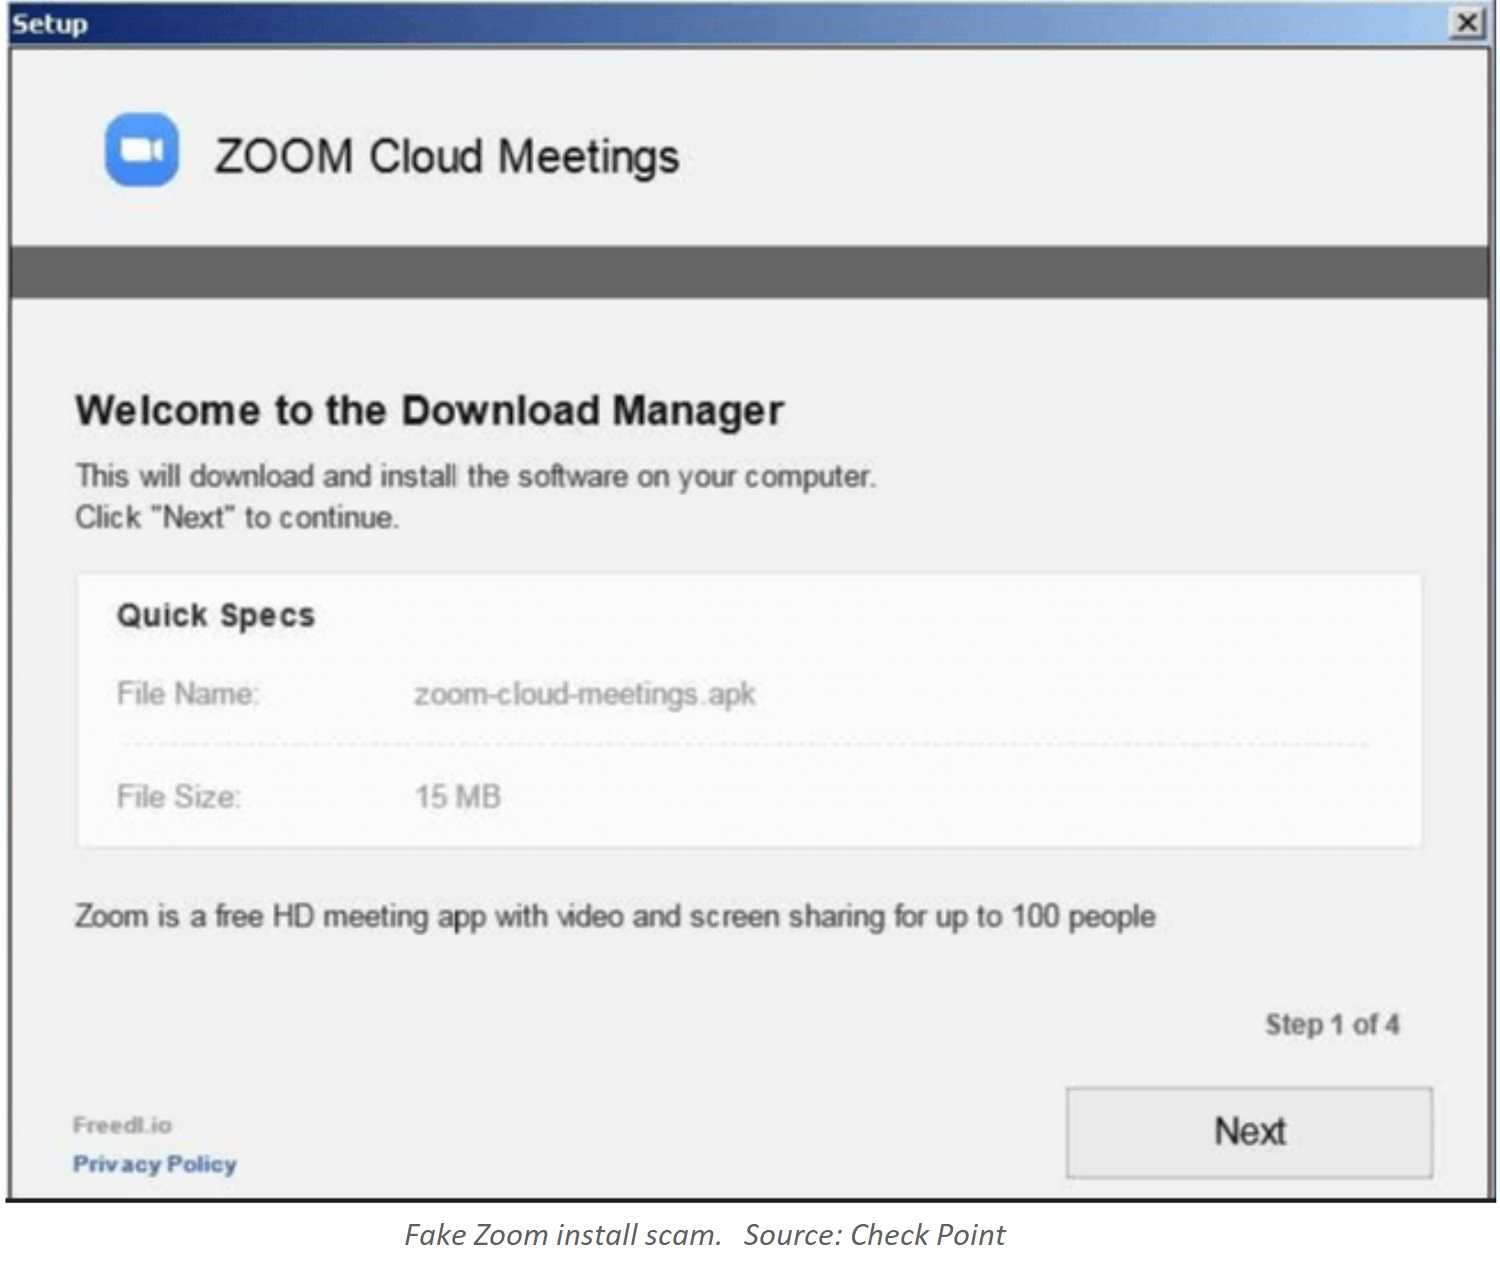This screenshot has height=1271, width=1500.
Task: Click the Welcome to the Download Manager heading
Action: pyautogui.click(x=429, y=411)
